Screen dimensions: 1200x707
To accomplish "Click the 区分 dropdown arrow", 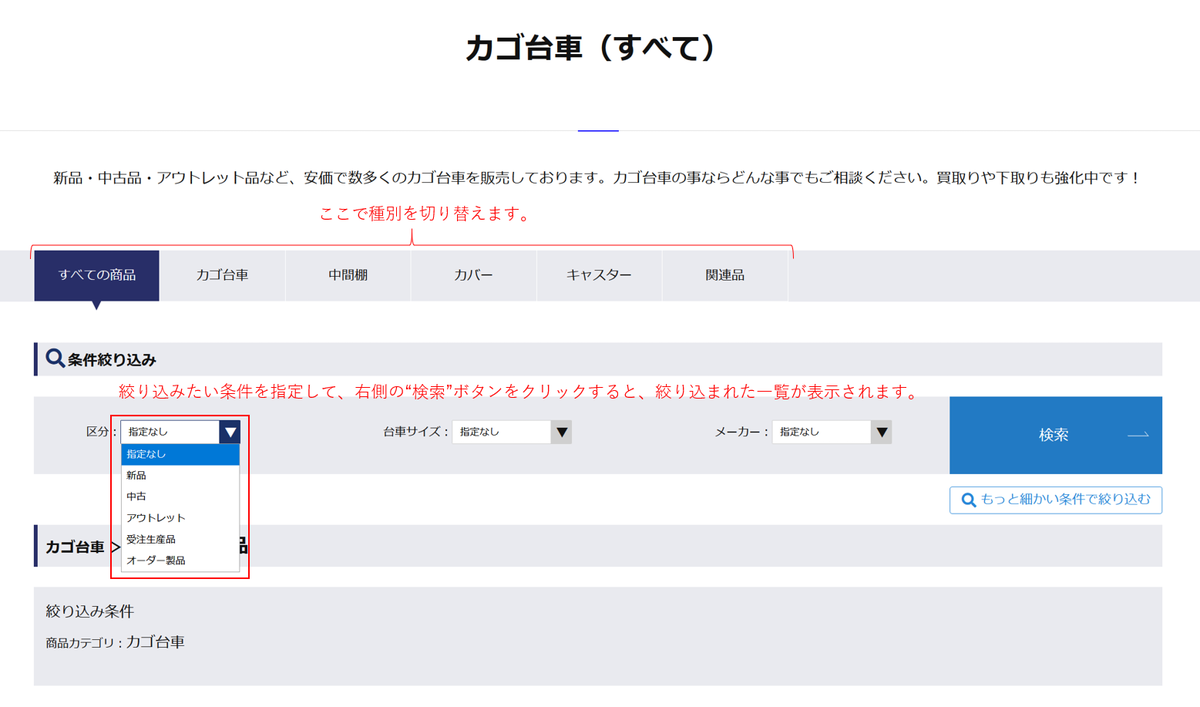I will [x=231, y=432].
